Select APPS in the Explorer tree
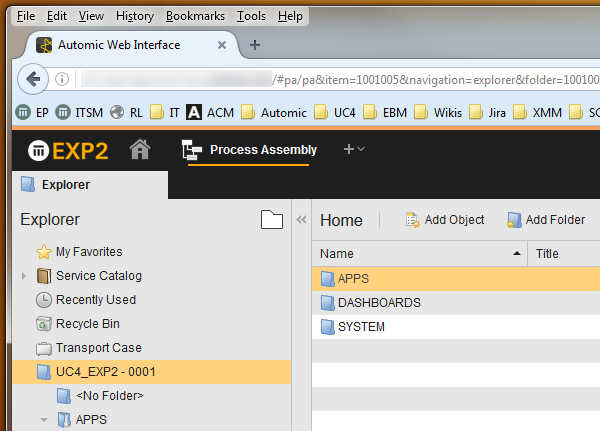Viewport: 600px width, 431px height. [82, 420]
